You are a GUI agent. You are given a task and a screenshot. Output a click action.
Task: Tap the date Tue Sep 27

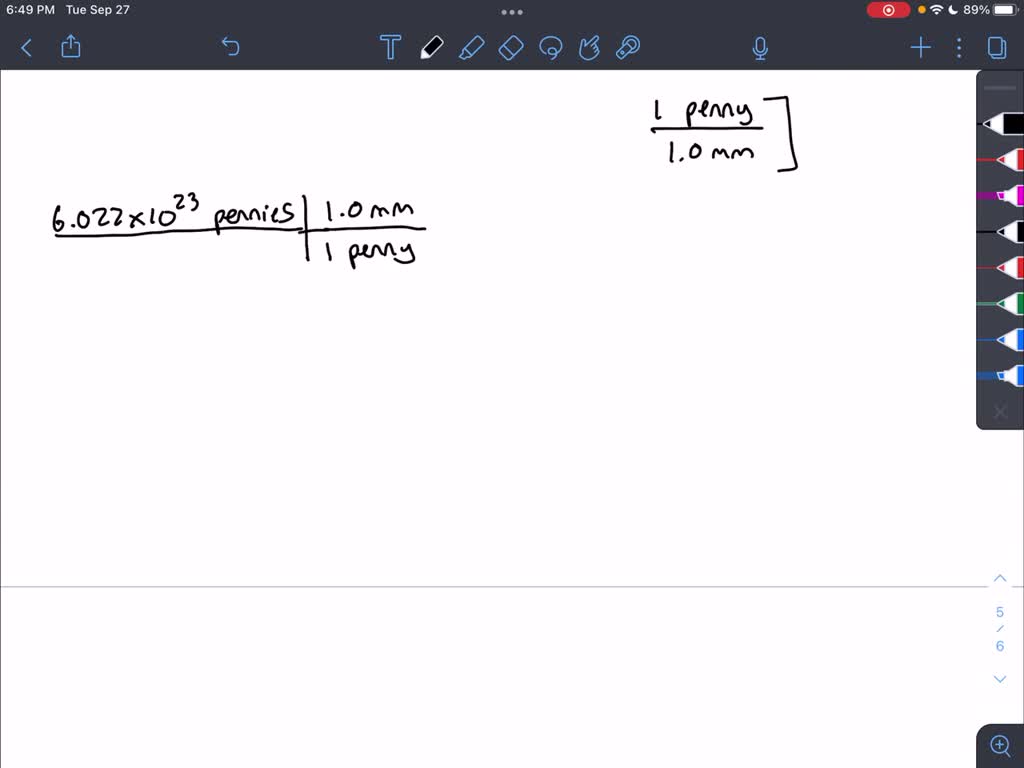pyautogui.click(x=97, y=10)
